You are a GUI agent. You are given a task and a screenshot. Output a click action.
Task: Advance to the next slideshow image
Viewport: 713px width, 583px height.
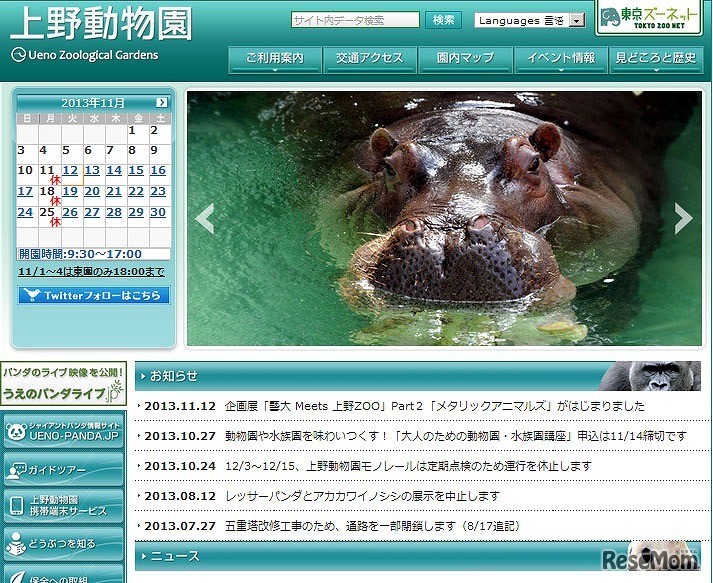pyautogui.click(x=684, y=218)
